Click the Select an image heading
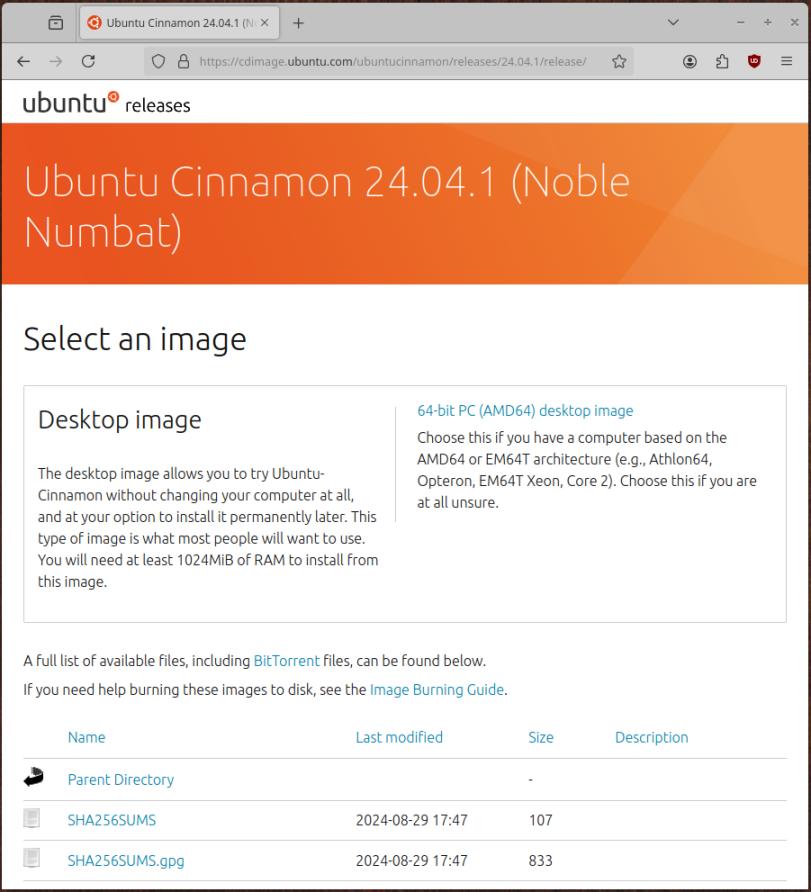This screenshot has height=892, width=811. [x=135, y=340]
